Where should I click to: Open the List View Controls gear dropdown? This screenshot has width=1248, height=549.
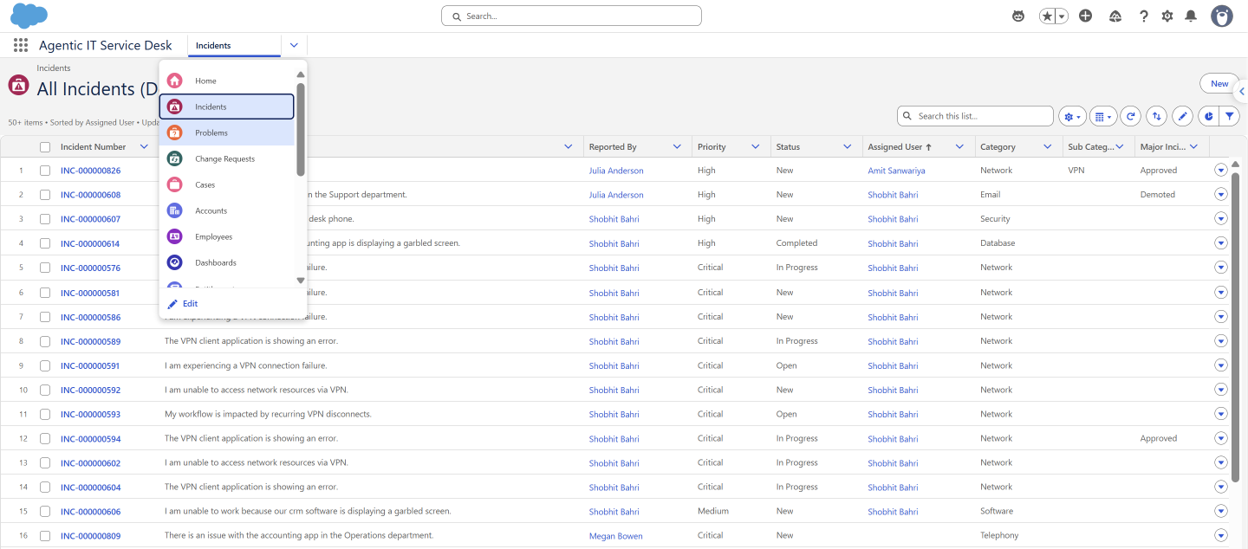(1072, 116)
